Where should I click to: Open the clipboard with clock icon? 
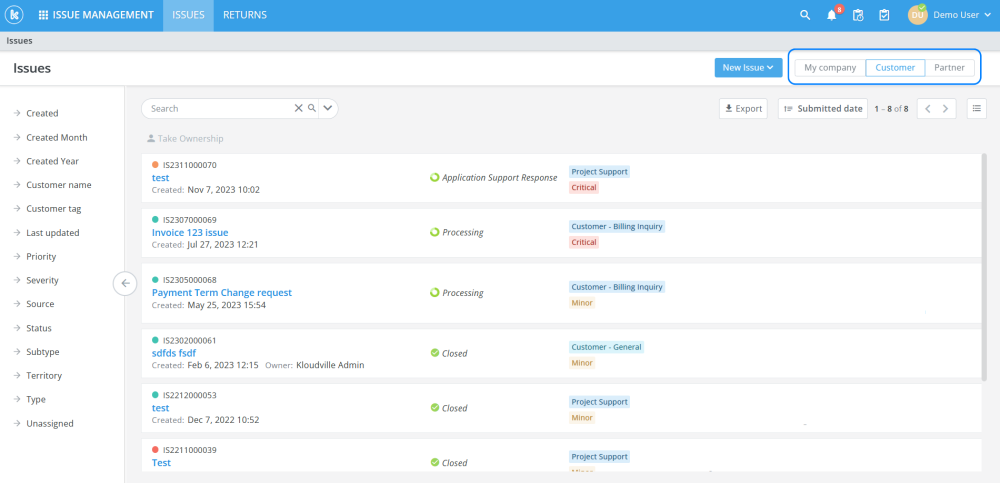pos(857,15)
